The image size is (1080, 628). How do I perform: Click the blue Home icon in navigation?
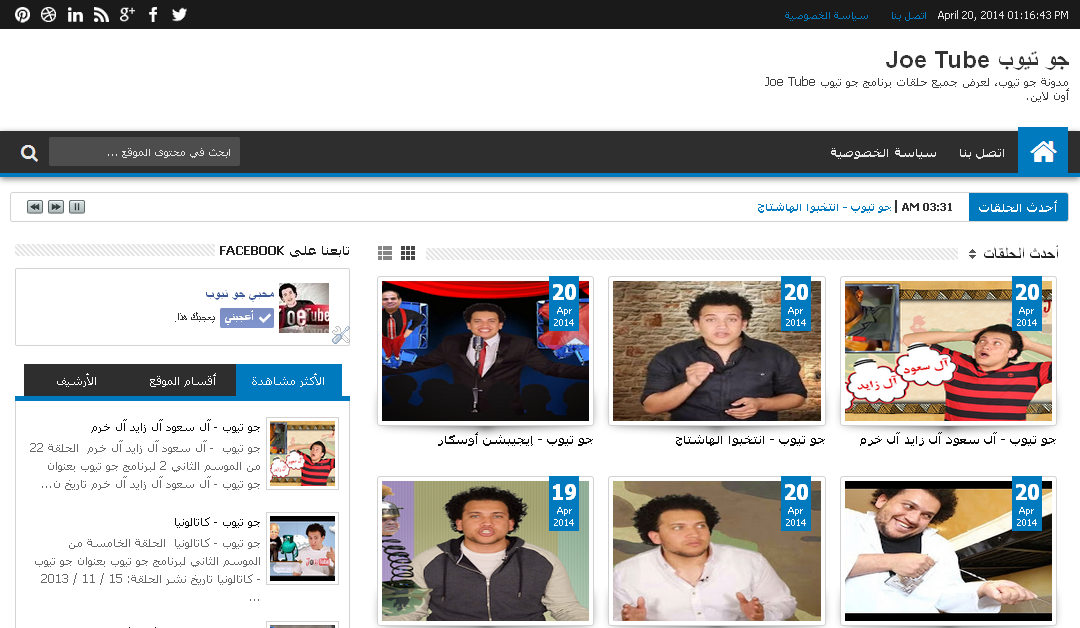pyautogui.click(x=1043, y=151)
